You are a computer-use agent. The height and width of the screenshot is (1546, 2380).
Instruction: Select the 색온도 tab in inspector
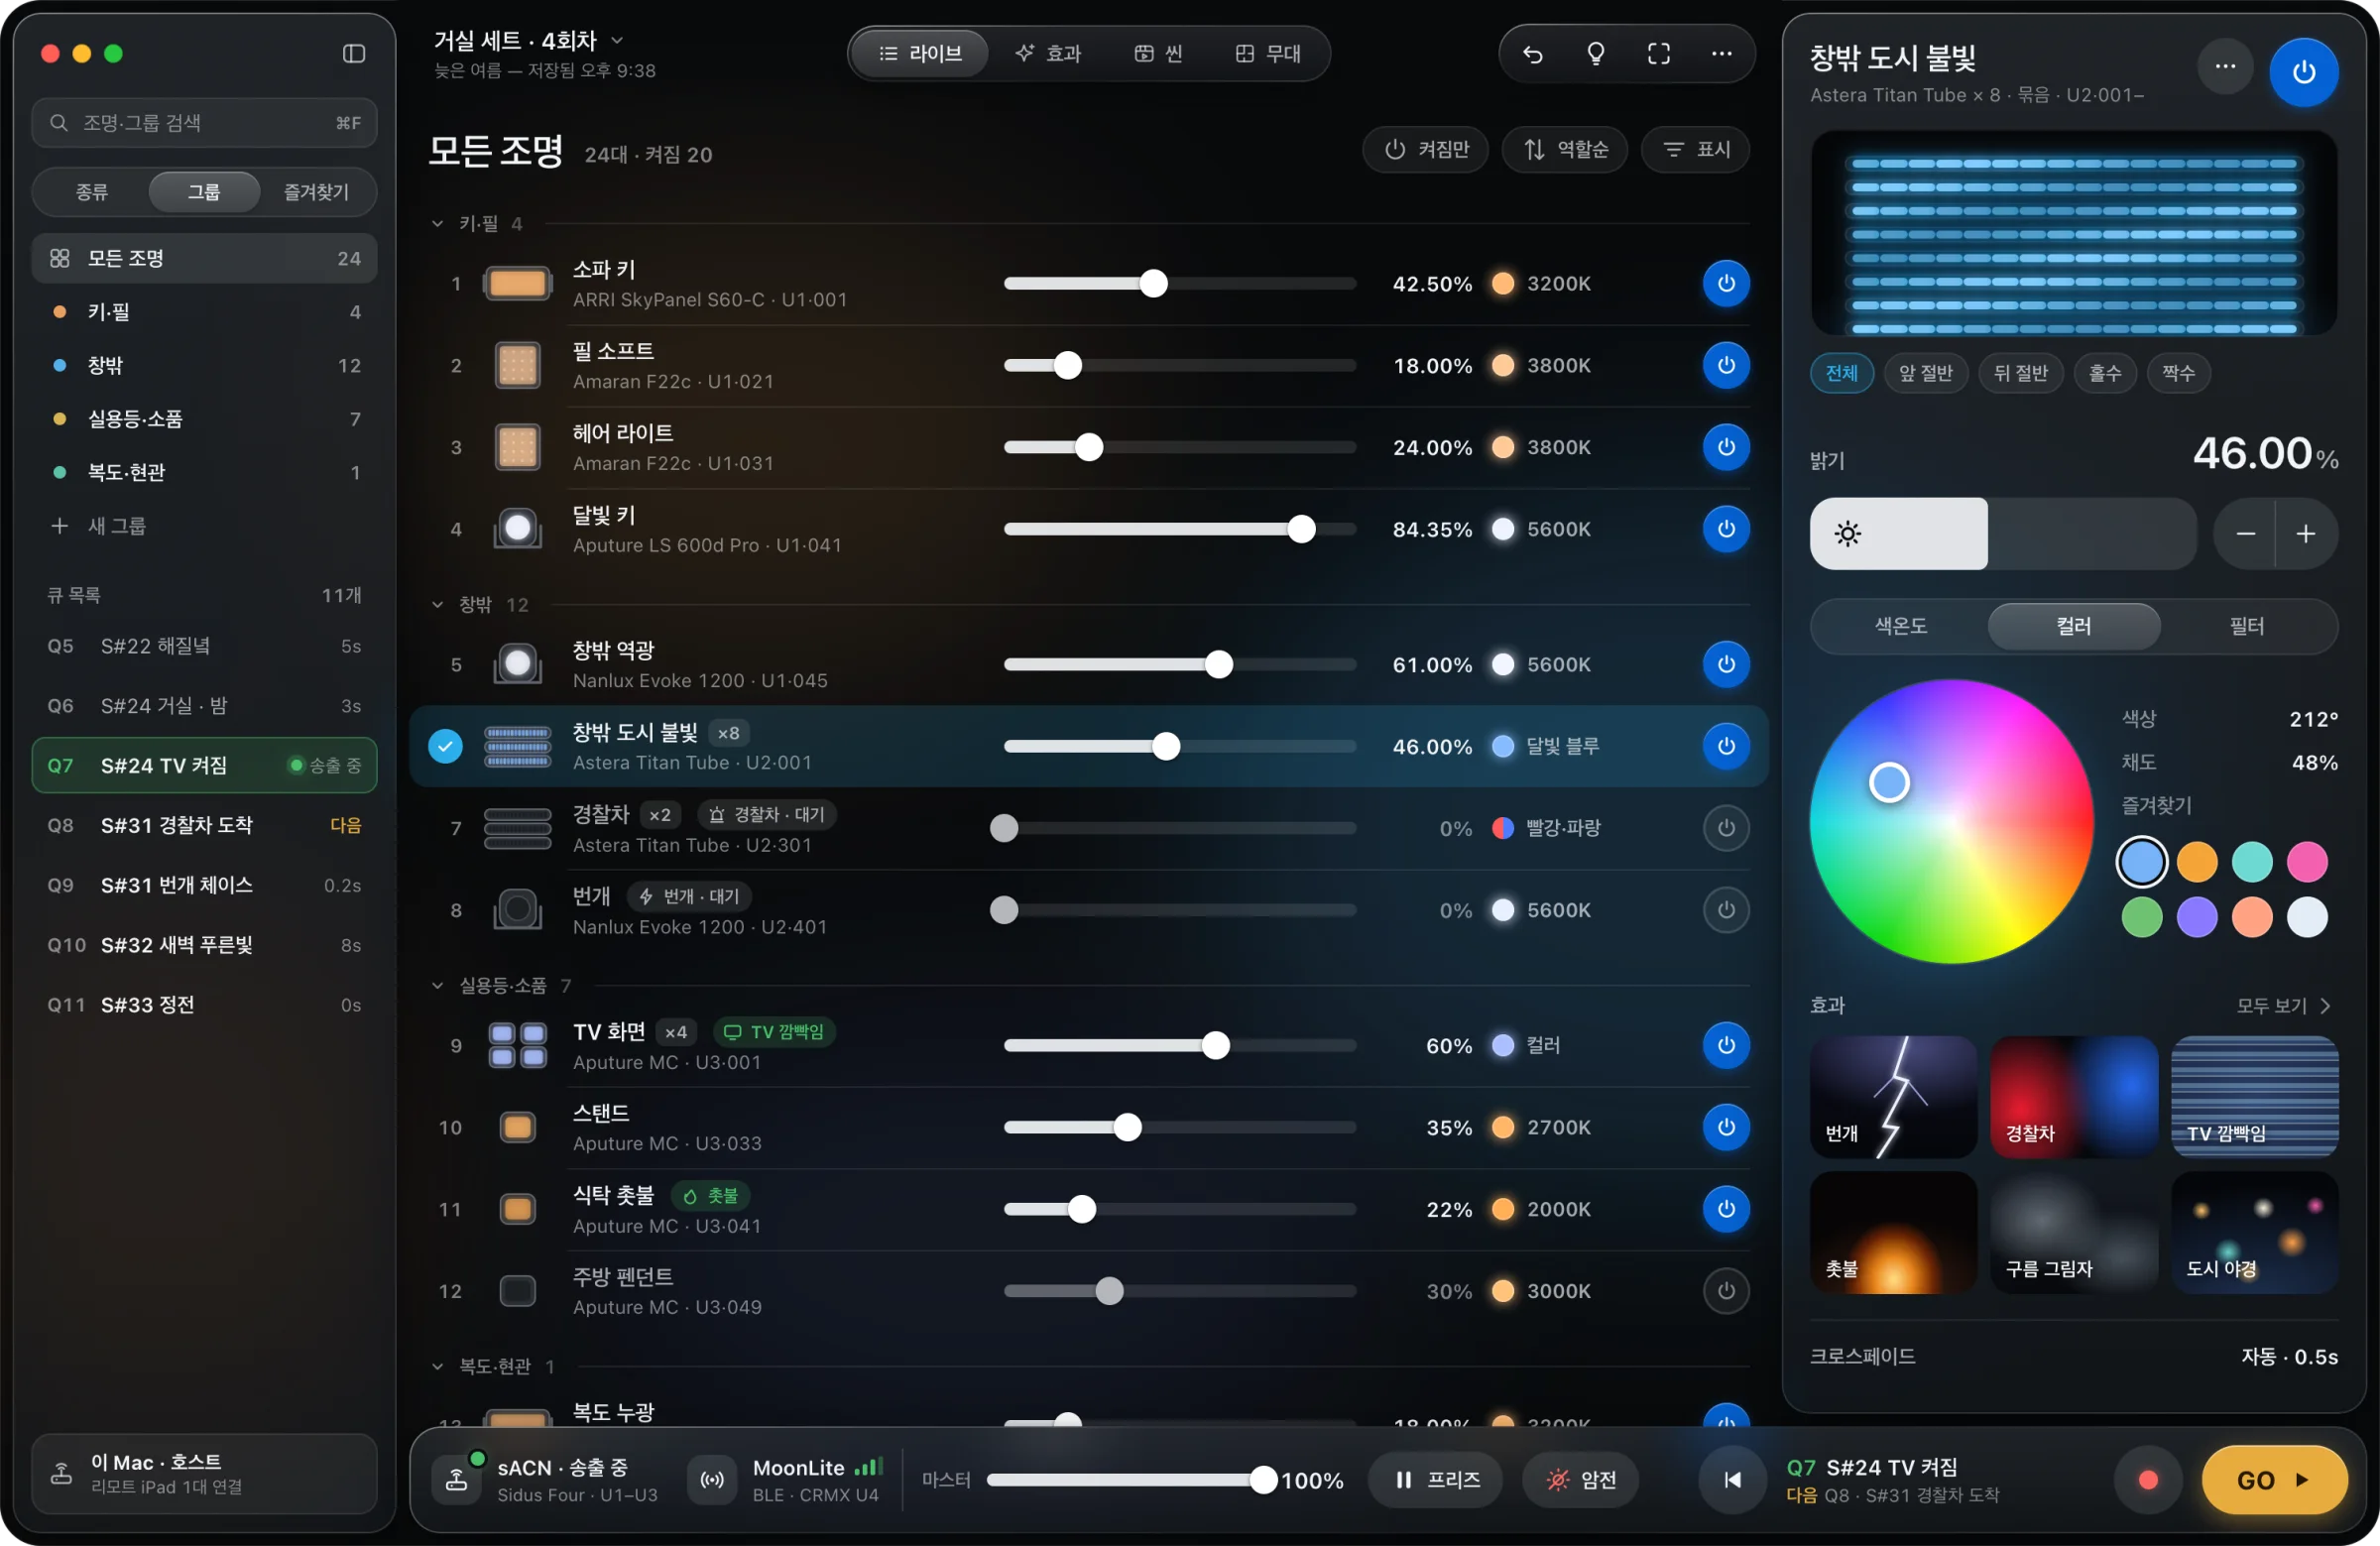[x=1900, y=627]
